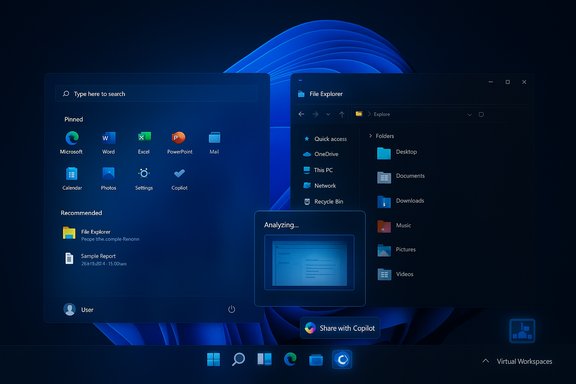Open the Pictures folder
This screenshot has height=384, width=576.
click(x=396, y=250)
